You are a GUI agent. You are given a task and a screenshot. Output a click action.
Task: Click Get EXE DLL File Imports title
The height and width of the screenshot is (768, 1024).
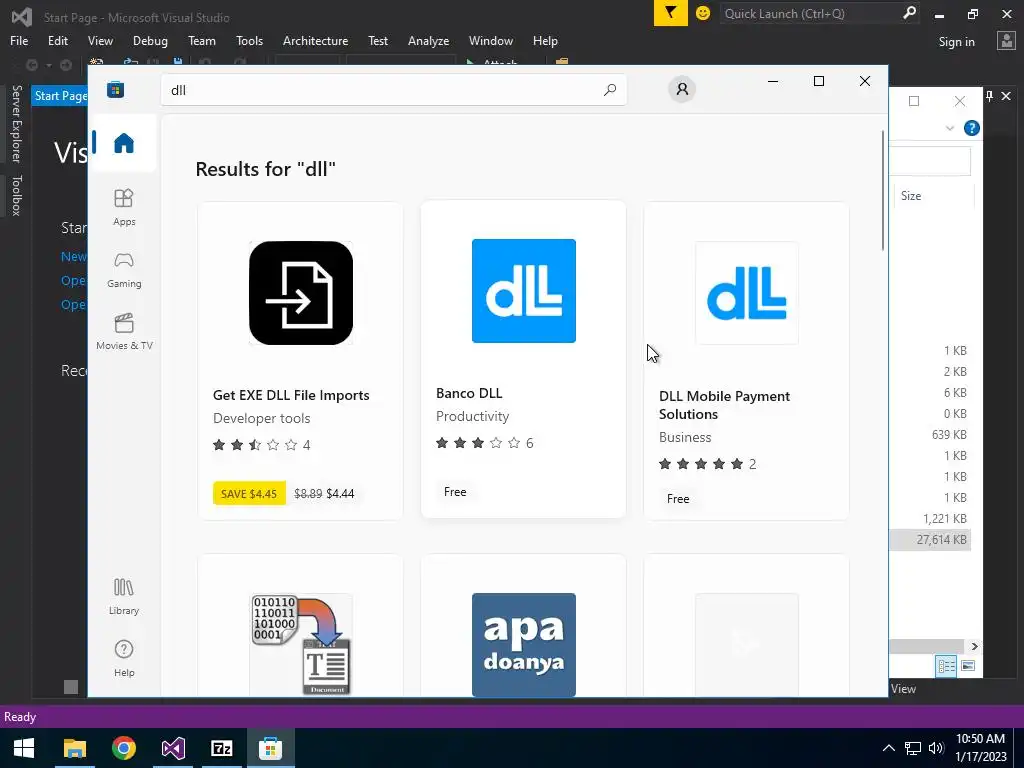click(291, 395)
